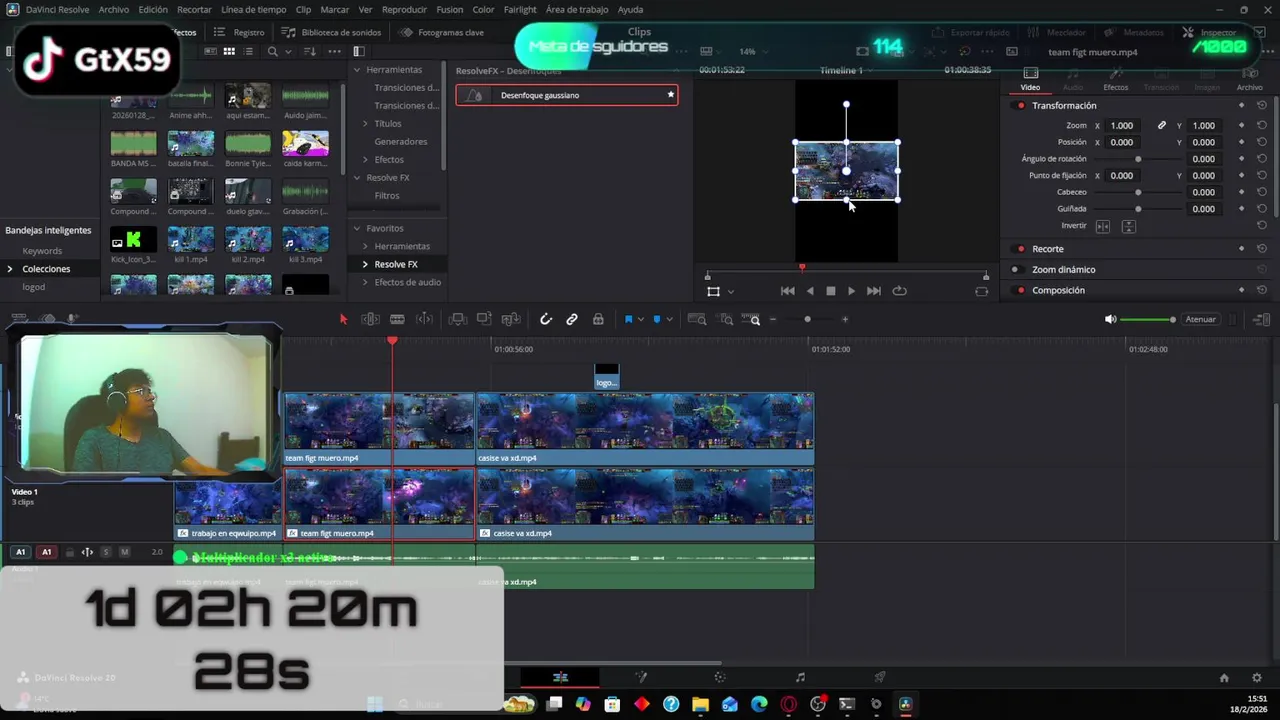Open the Línea de tiempo menu

(253, 9)
